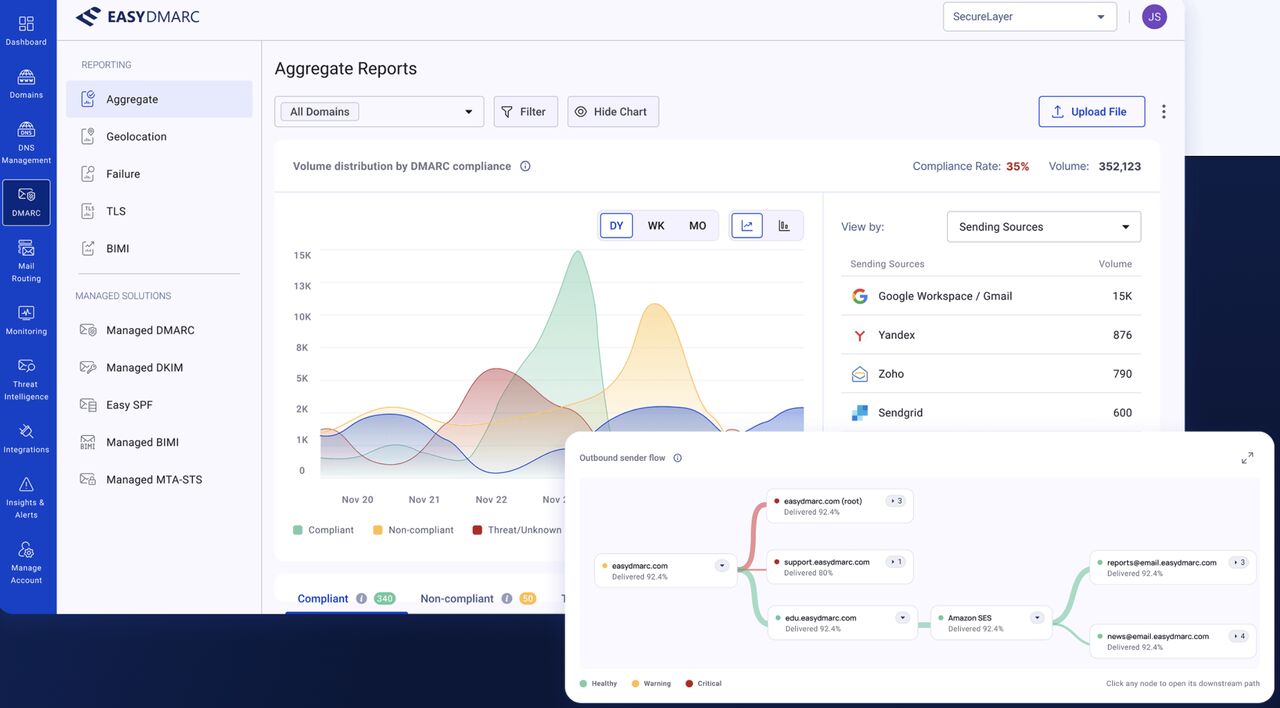Click the Upload File button
Image resolution: width=1280 pixels, height=708 pixels.
pos(1092,112)
